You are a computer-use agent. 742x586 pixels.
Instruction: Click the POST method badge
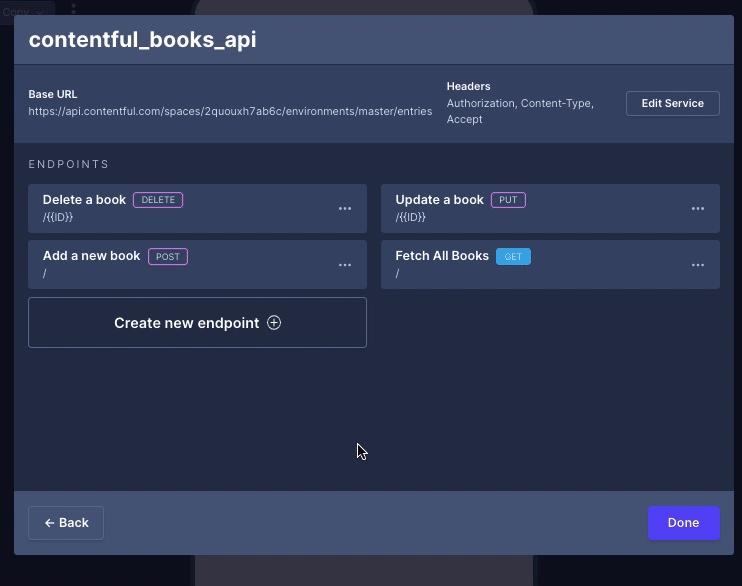pos(168,257)
